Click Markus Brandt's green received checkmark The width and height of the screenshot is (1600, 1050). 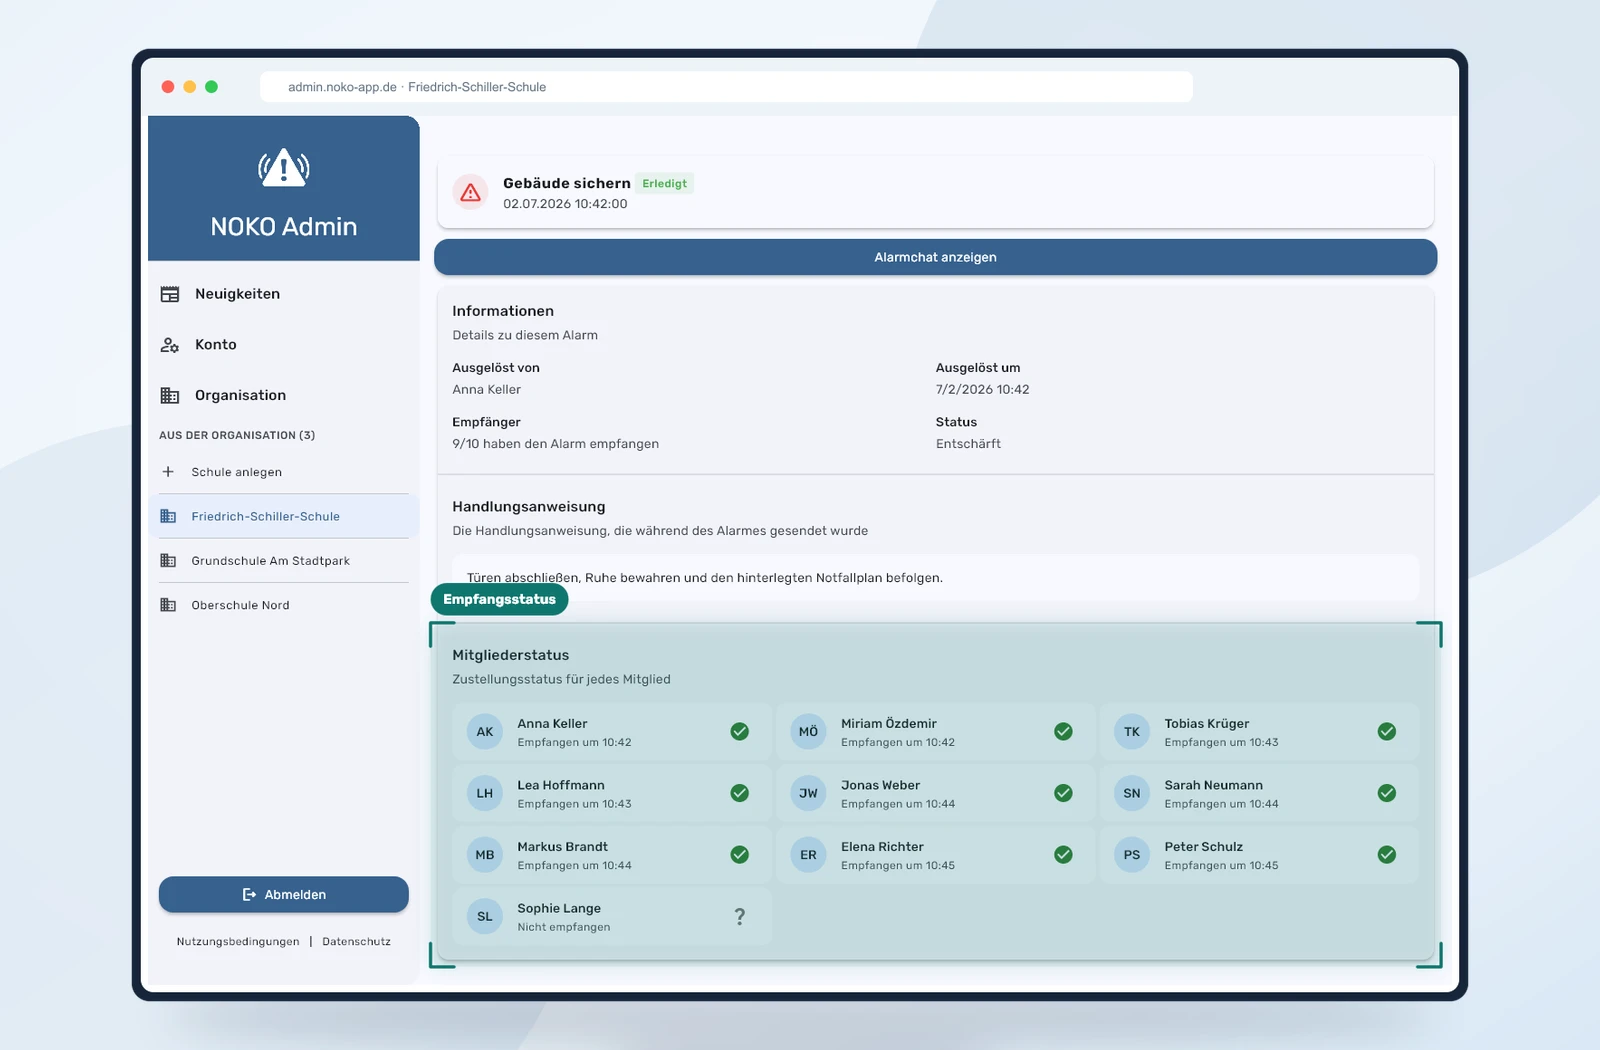[740, 855]
